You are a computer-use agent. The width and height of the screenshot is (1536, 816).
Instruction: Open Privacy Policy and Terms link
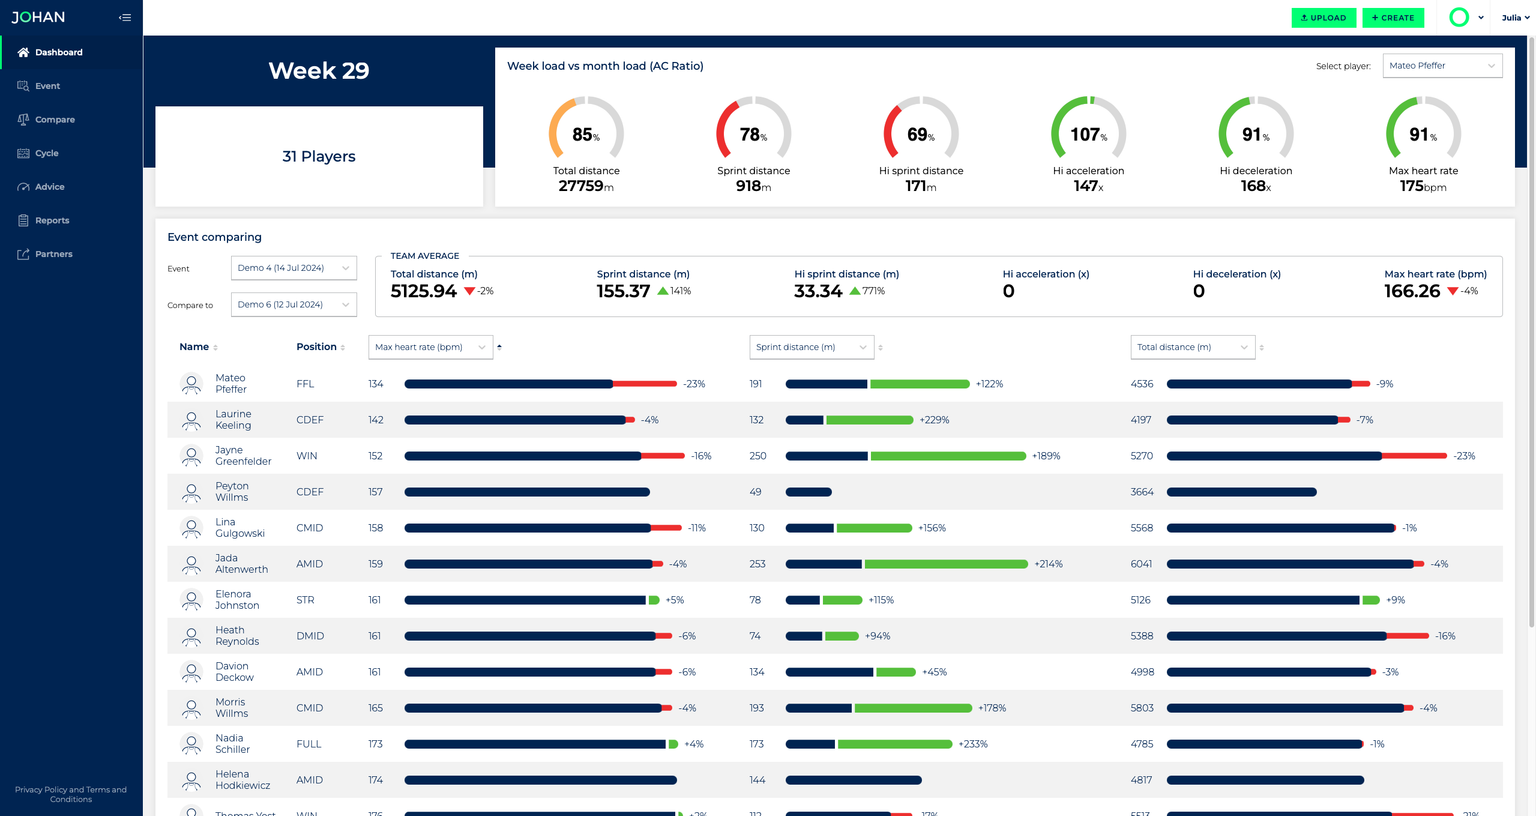click(x=71, y=794)
